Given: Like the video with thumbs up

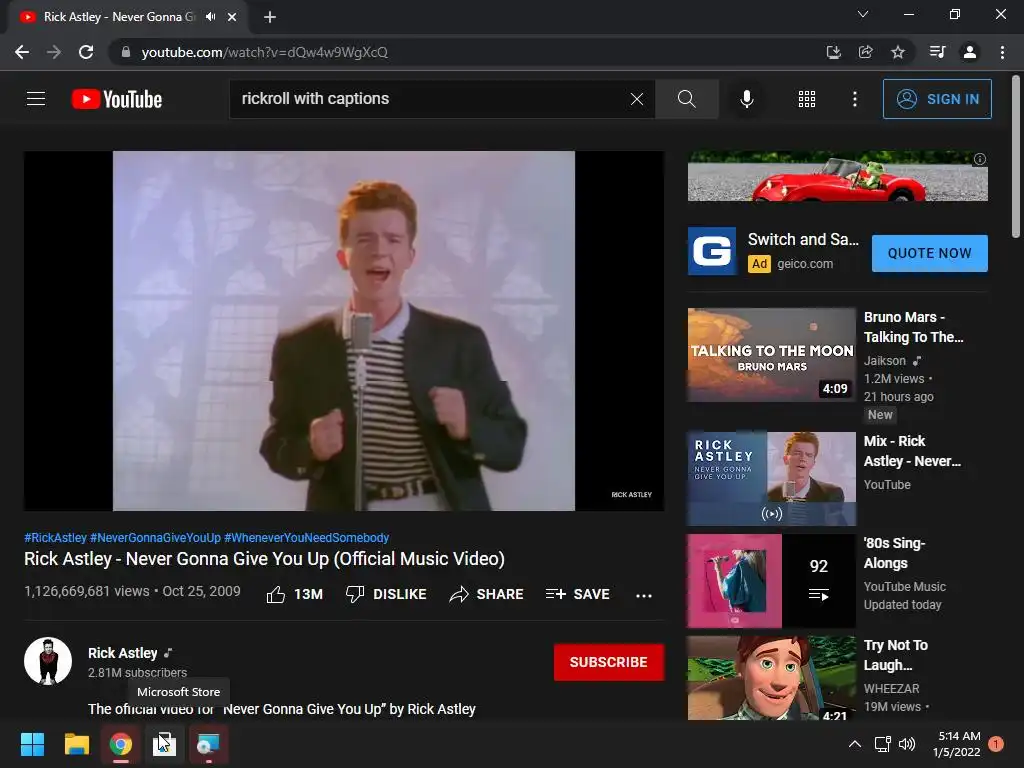Looking at the screenshot, I should [295, 594].
